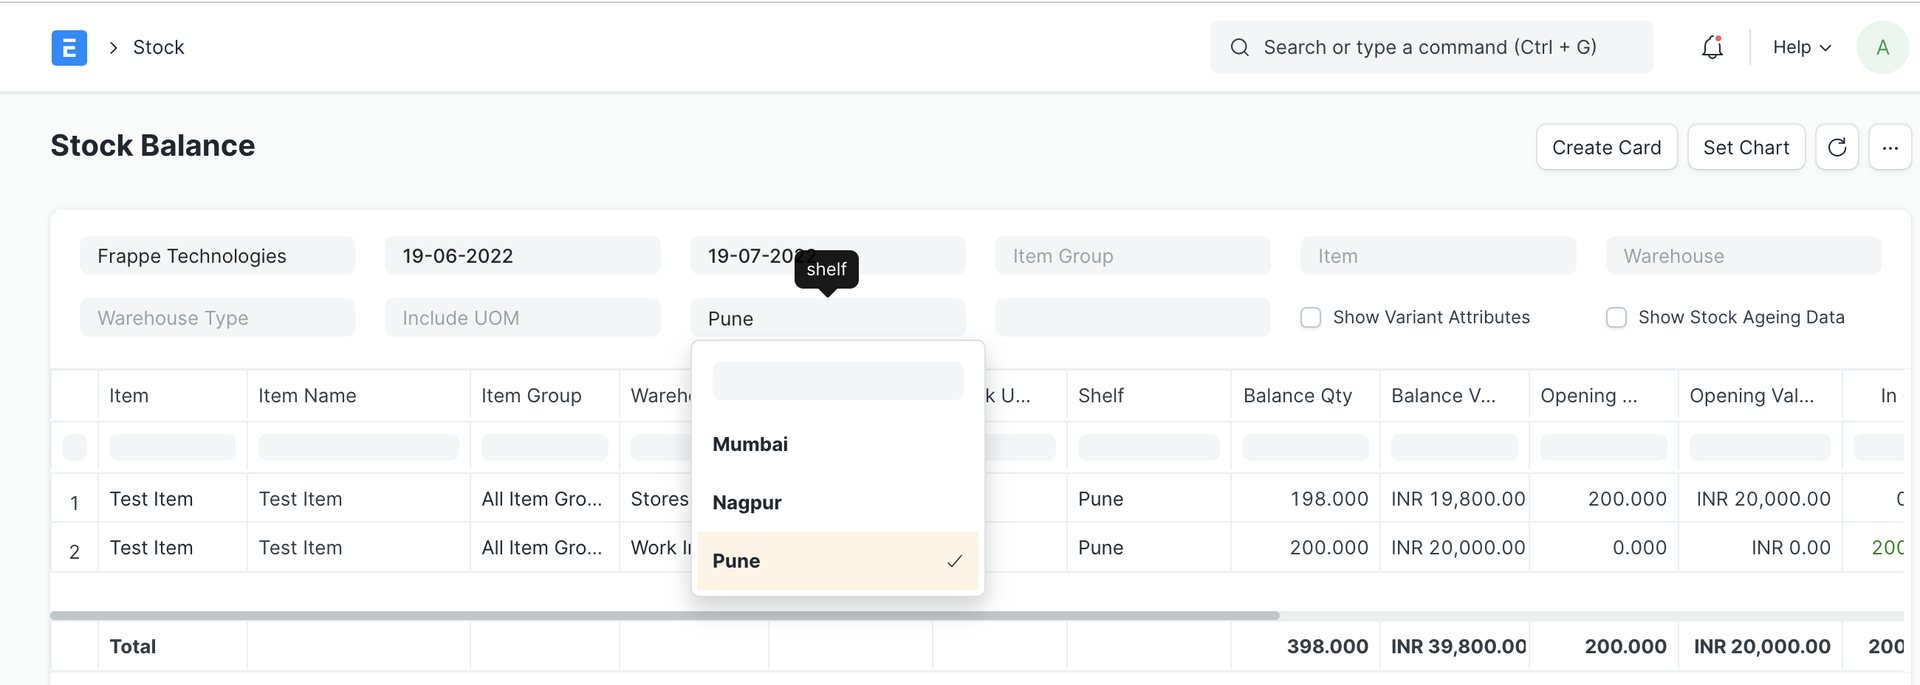Open the three-dots more options menu

coord(1889,148)
